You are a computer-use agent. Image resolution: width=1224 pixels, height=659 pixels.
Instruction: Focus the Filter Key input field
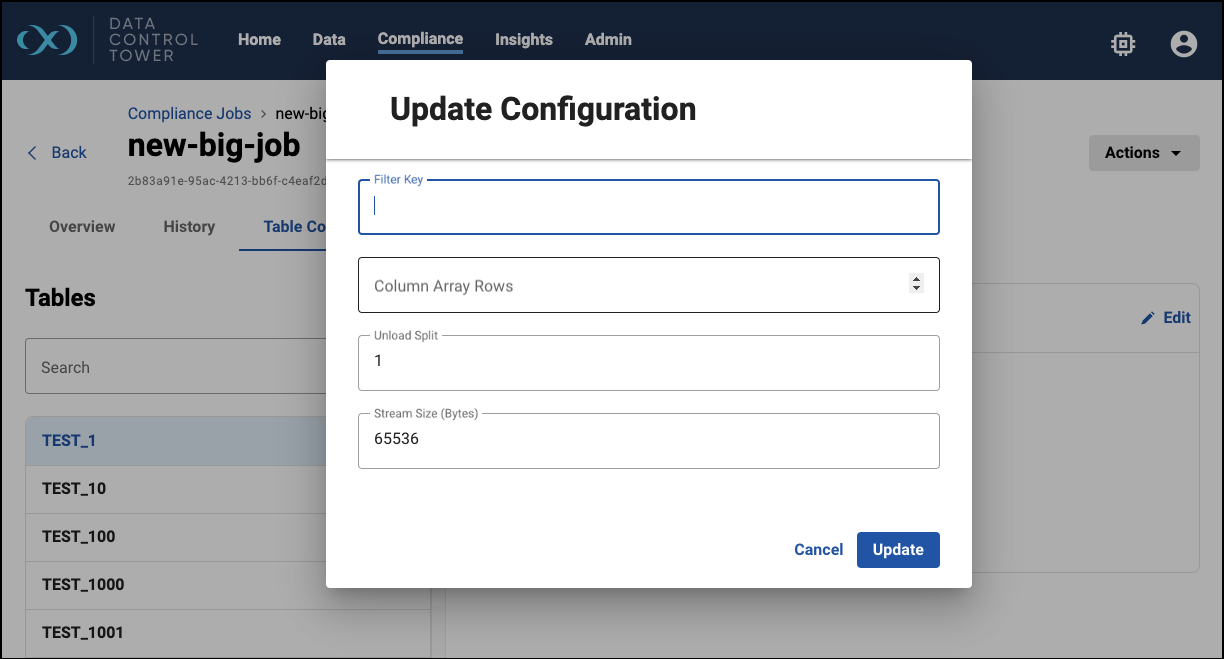648,207
